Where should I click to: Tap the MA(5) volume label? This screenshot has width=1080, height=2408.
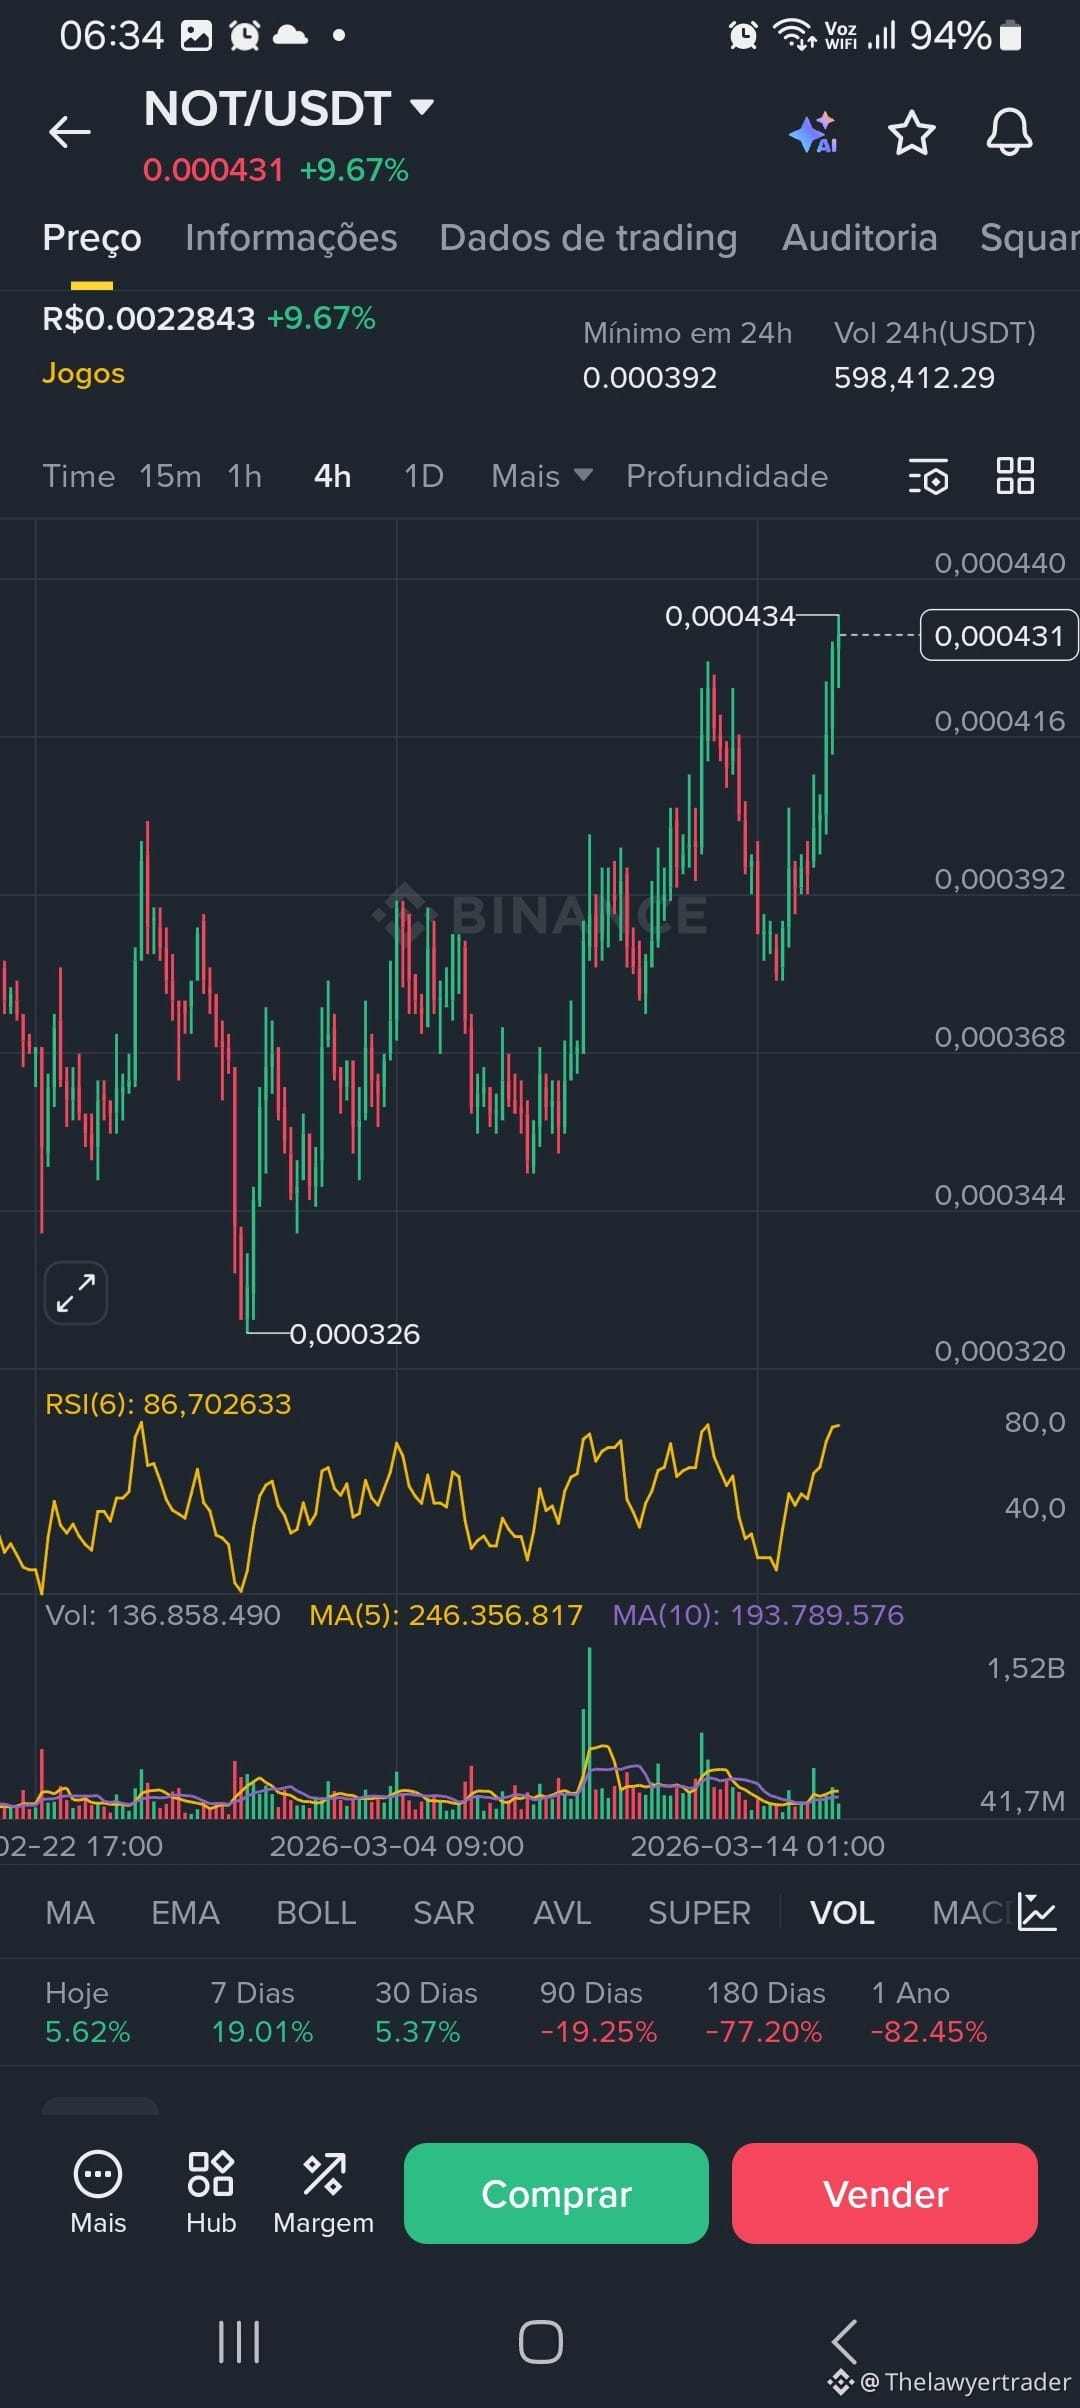coord(446,1615)
